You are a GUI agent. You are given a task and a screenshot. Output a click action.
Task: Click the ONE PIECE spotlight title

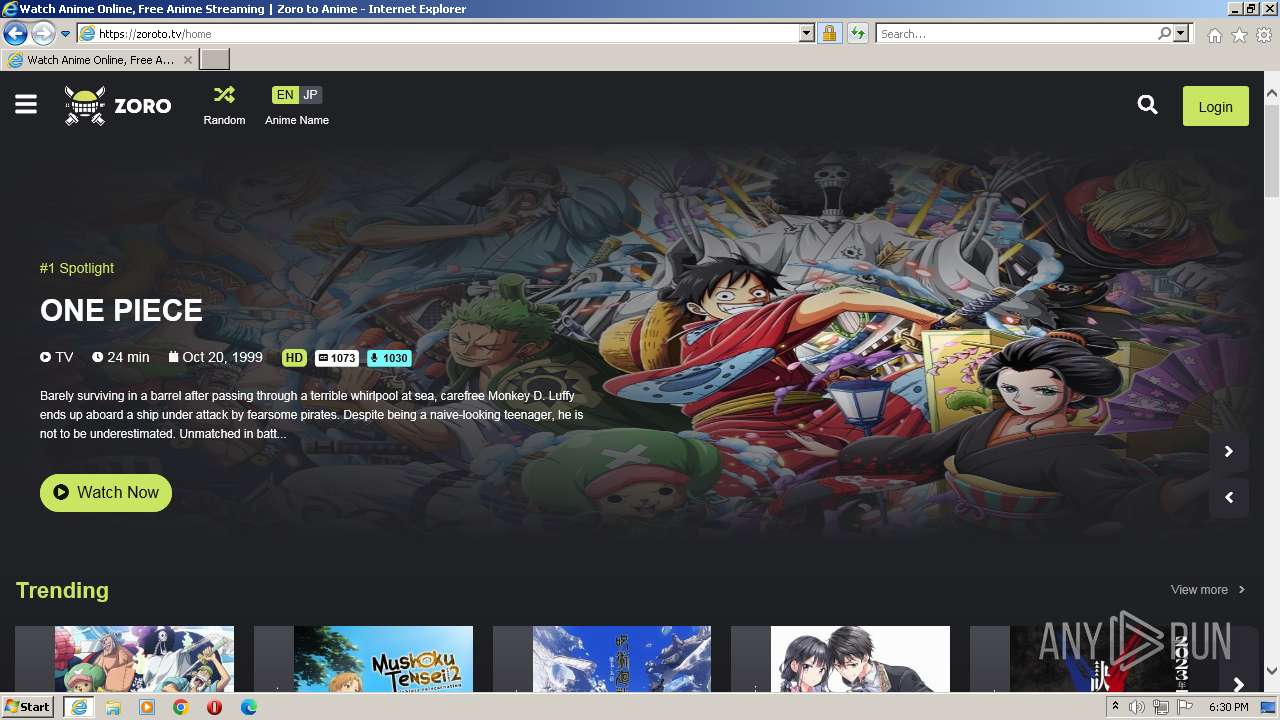click(x=121, y=310)
